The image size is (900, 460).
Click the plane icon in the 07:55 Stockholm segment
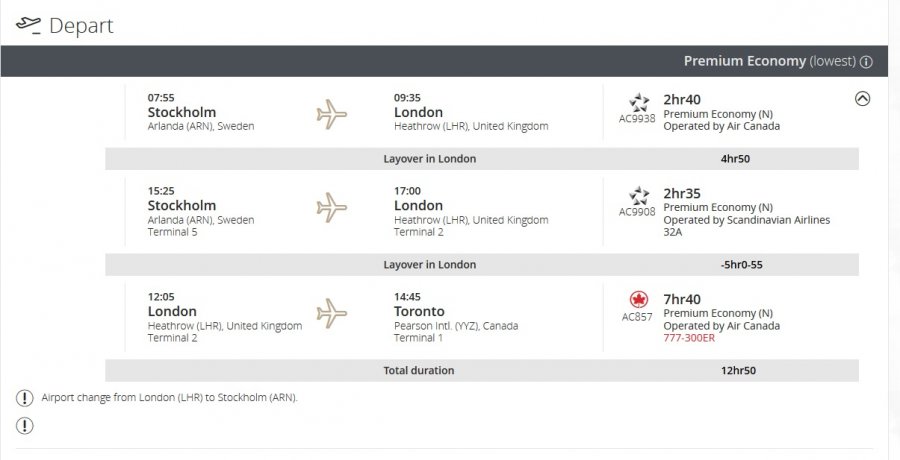(x=331, y=113)
